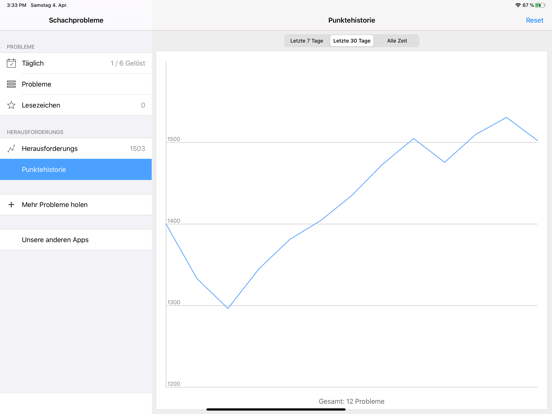The height and width of the screenshot is (414, 552).
Task: Tap Mehr Probleme holen
Action: (x=76, y=205)
